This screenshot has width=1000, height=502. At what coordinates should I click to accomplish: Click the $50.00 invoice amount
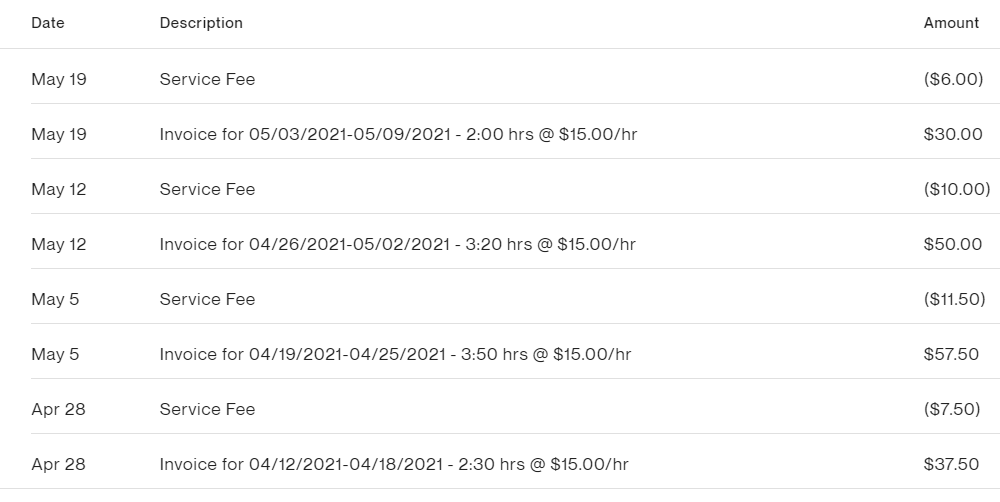(x=953, y=244)
